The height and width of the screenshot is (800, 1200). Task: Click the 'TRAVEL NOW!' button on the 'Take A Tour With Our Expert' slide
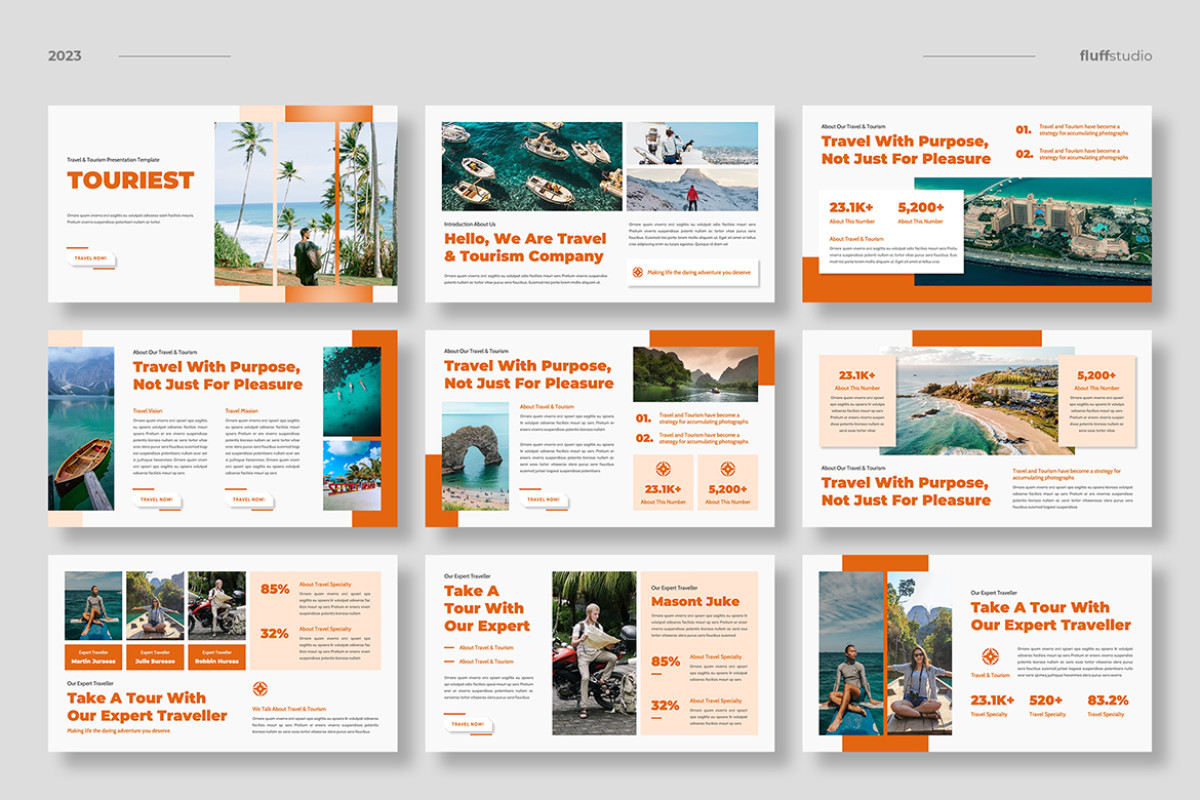click(468, 724)
